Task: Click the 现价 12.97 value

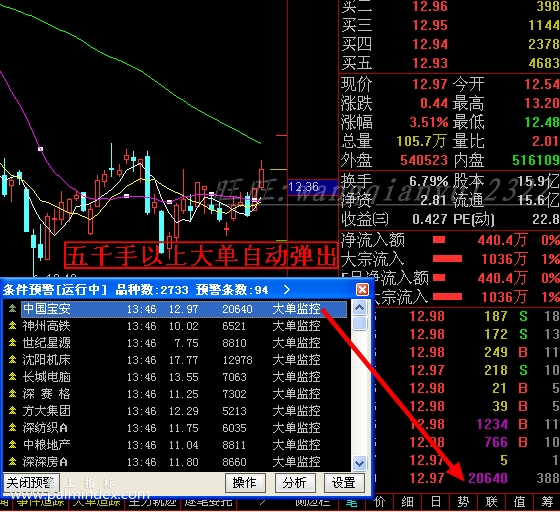Action: pyautogui.click(x=430, y=84)
